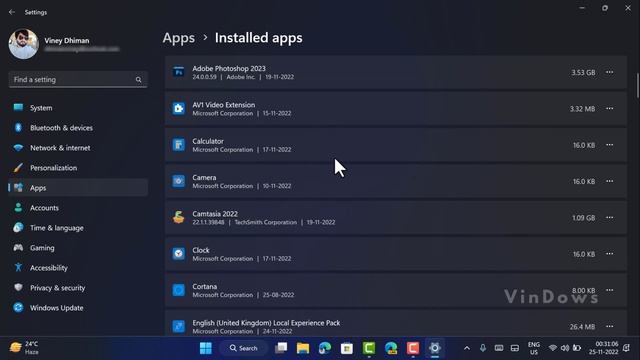Click the Local Experience Pack app icon
640x360 pixels.
pyautogui.click(x=178, y=327)
